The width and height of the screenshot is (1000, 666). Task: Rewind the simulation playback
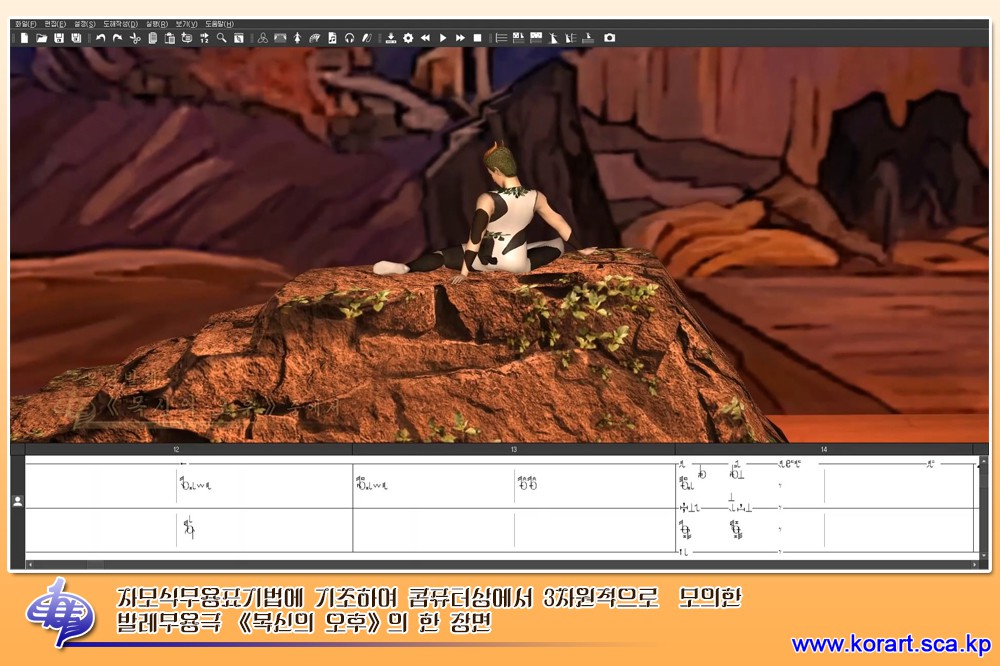[x=425, y=38]
